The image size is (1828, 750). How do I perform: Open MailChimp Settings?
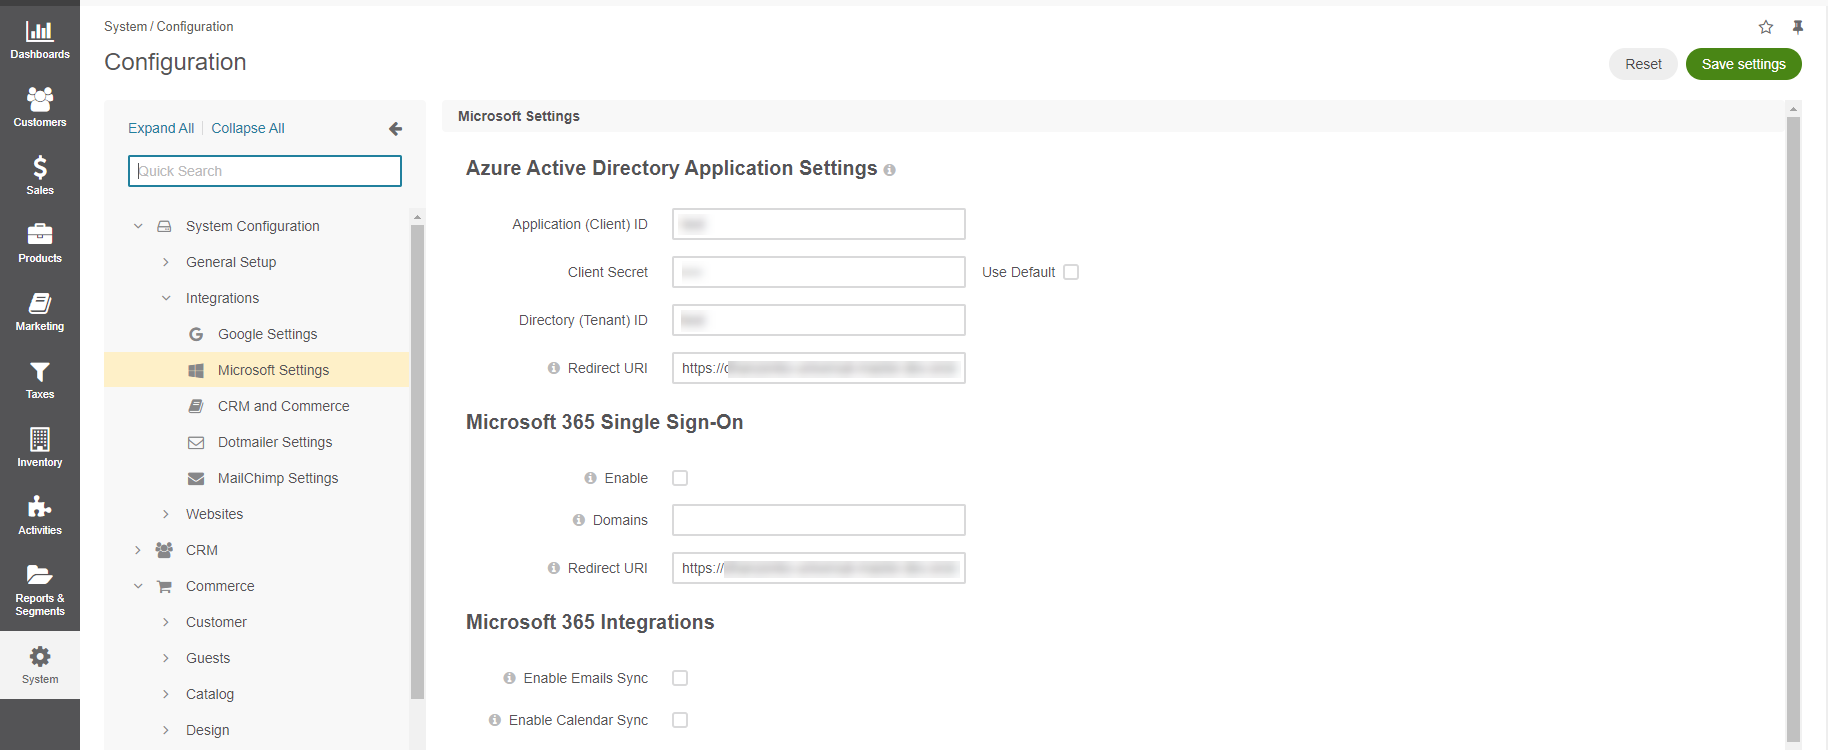[278, 478]
